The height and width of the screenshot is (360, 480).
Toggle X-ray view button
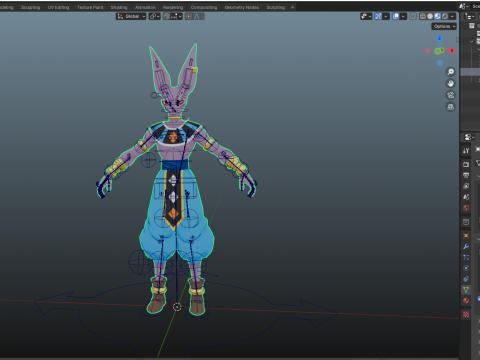click(413, 16)
